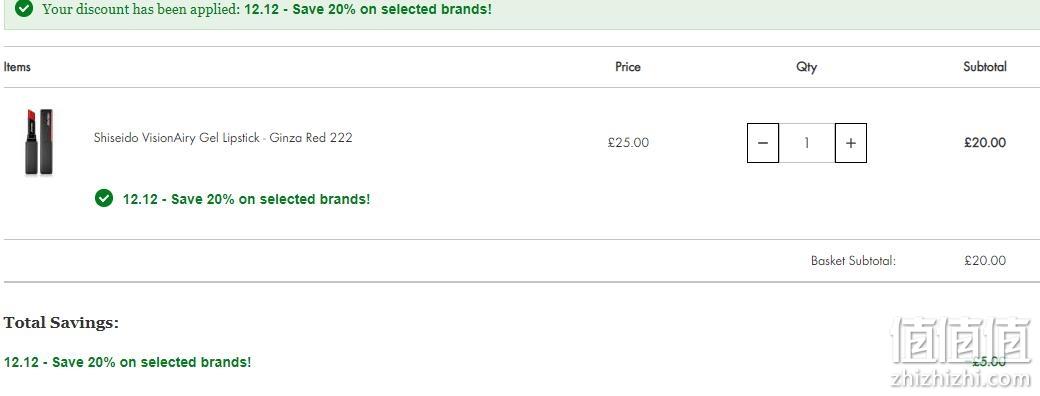Click the Basket Subtotal £20.00 amount
1040x396 pixels.
click(x=985, y=261)
